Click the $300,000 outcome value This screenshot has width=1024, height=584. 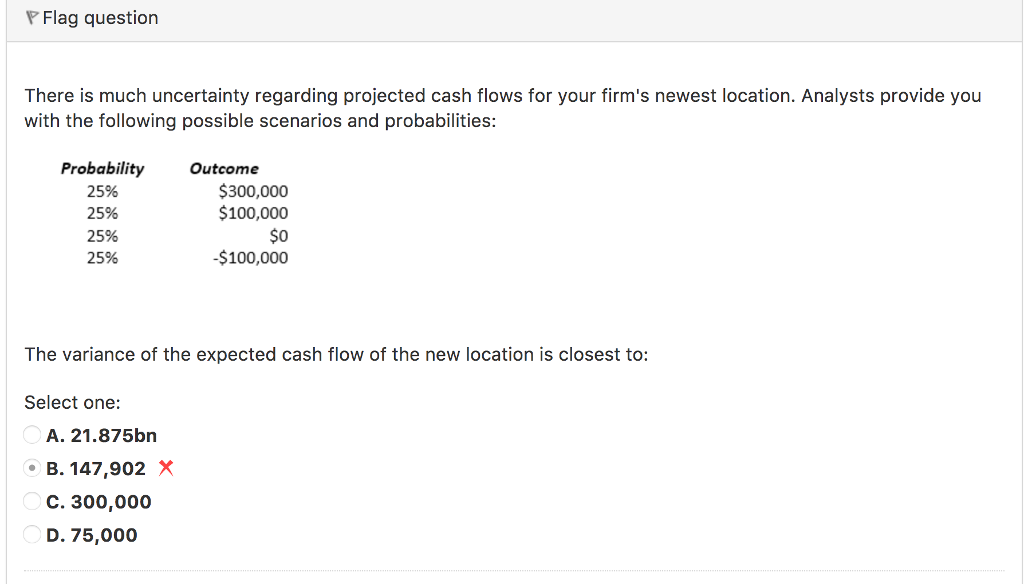(256, 191)
